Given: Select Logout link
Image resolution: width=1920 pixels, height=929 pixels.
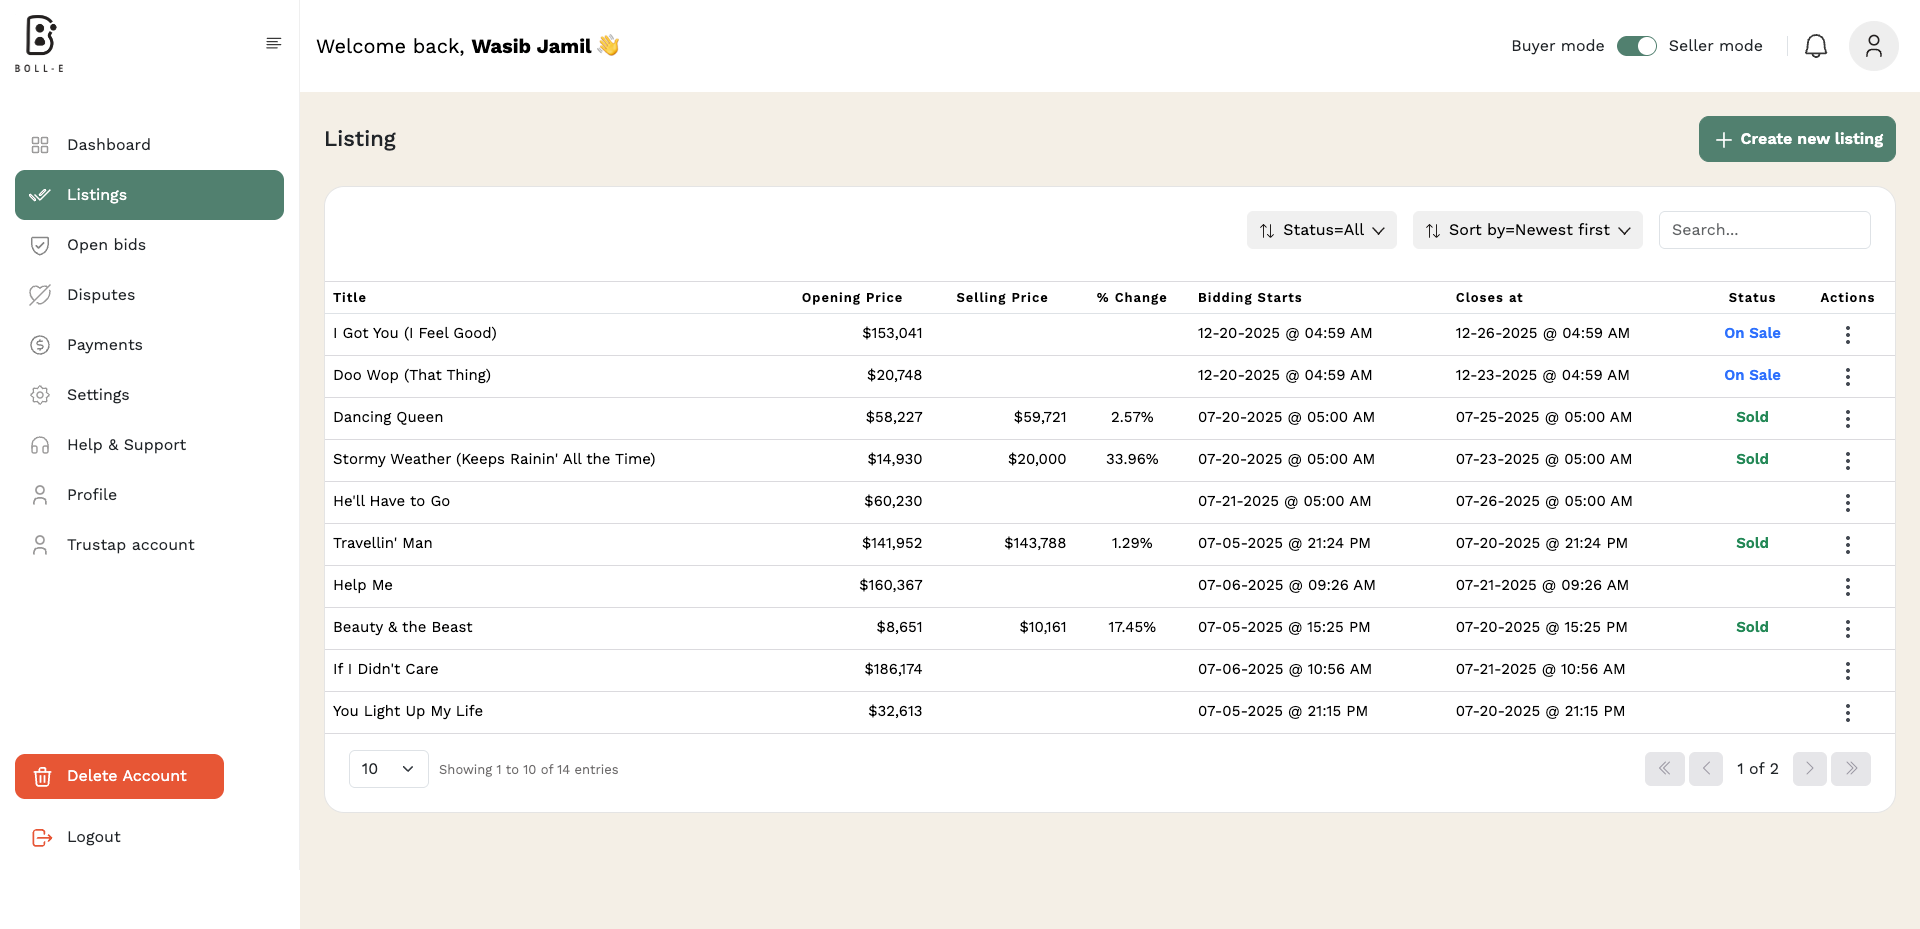Looking at the screenshot, I should point(93,837).
